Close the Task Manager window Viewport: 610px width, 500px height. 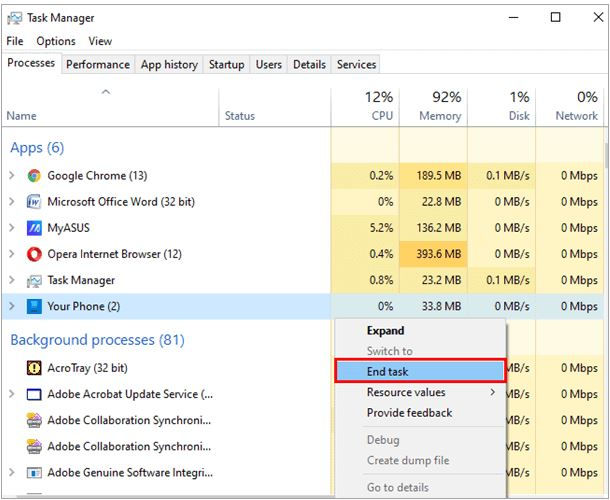pyautogui.click(x=598, y=18)
